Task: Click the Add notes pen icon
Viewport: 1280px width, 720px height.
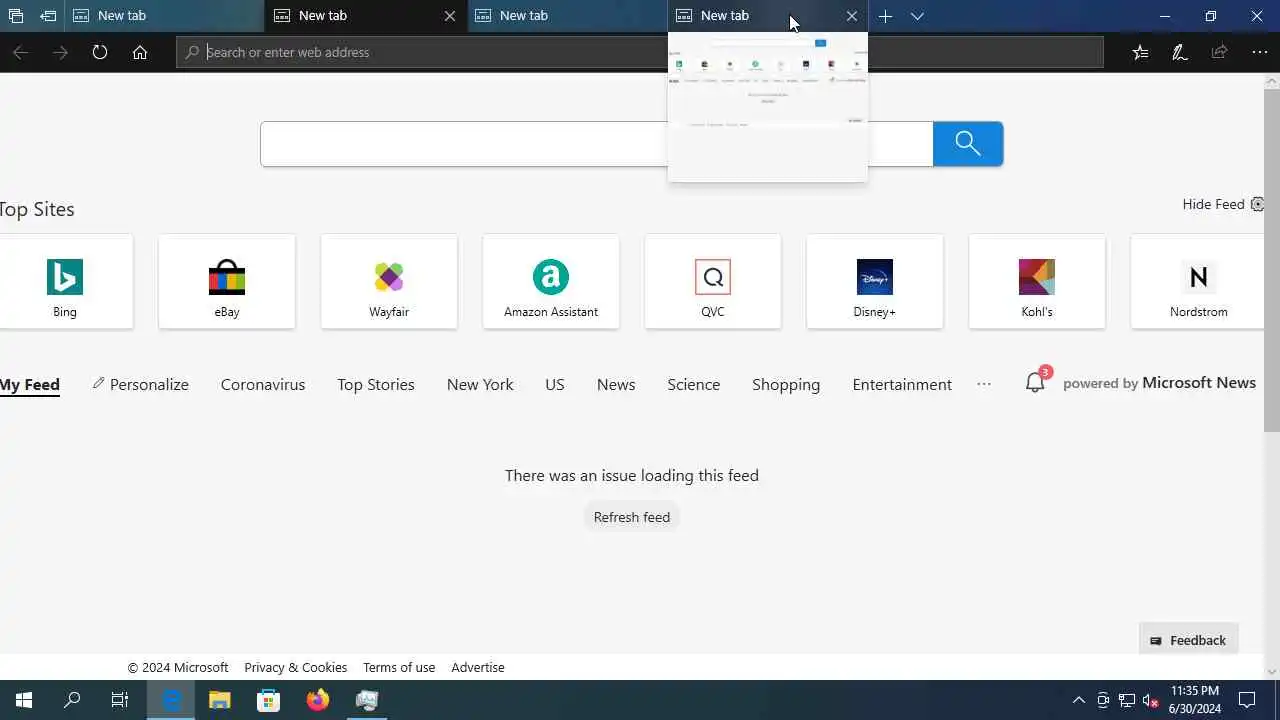Action: click(1180, 52)
